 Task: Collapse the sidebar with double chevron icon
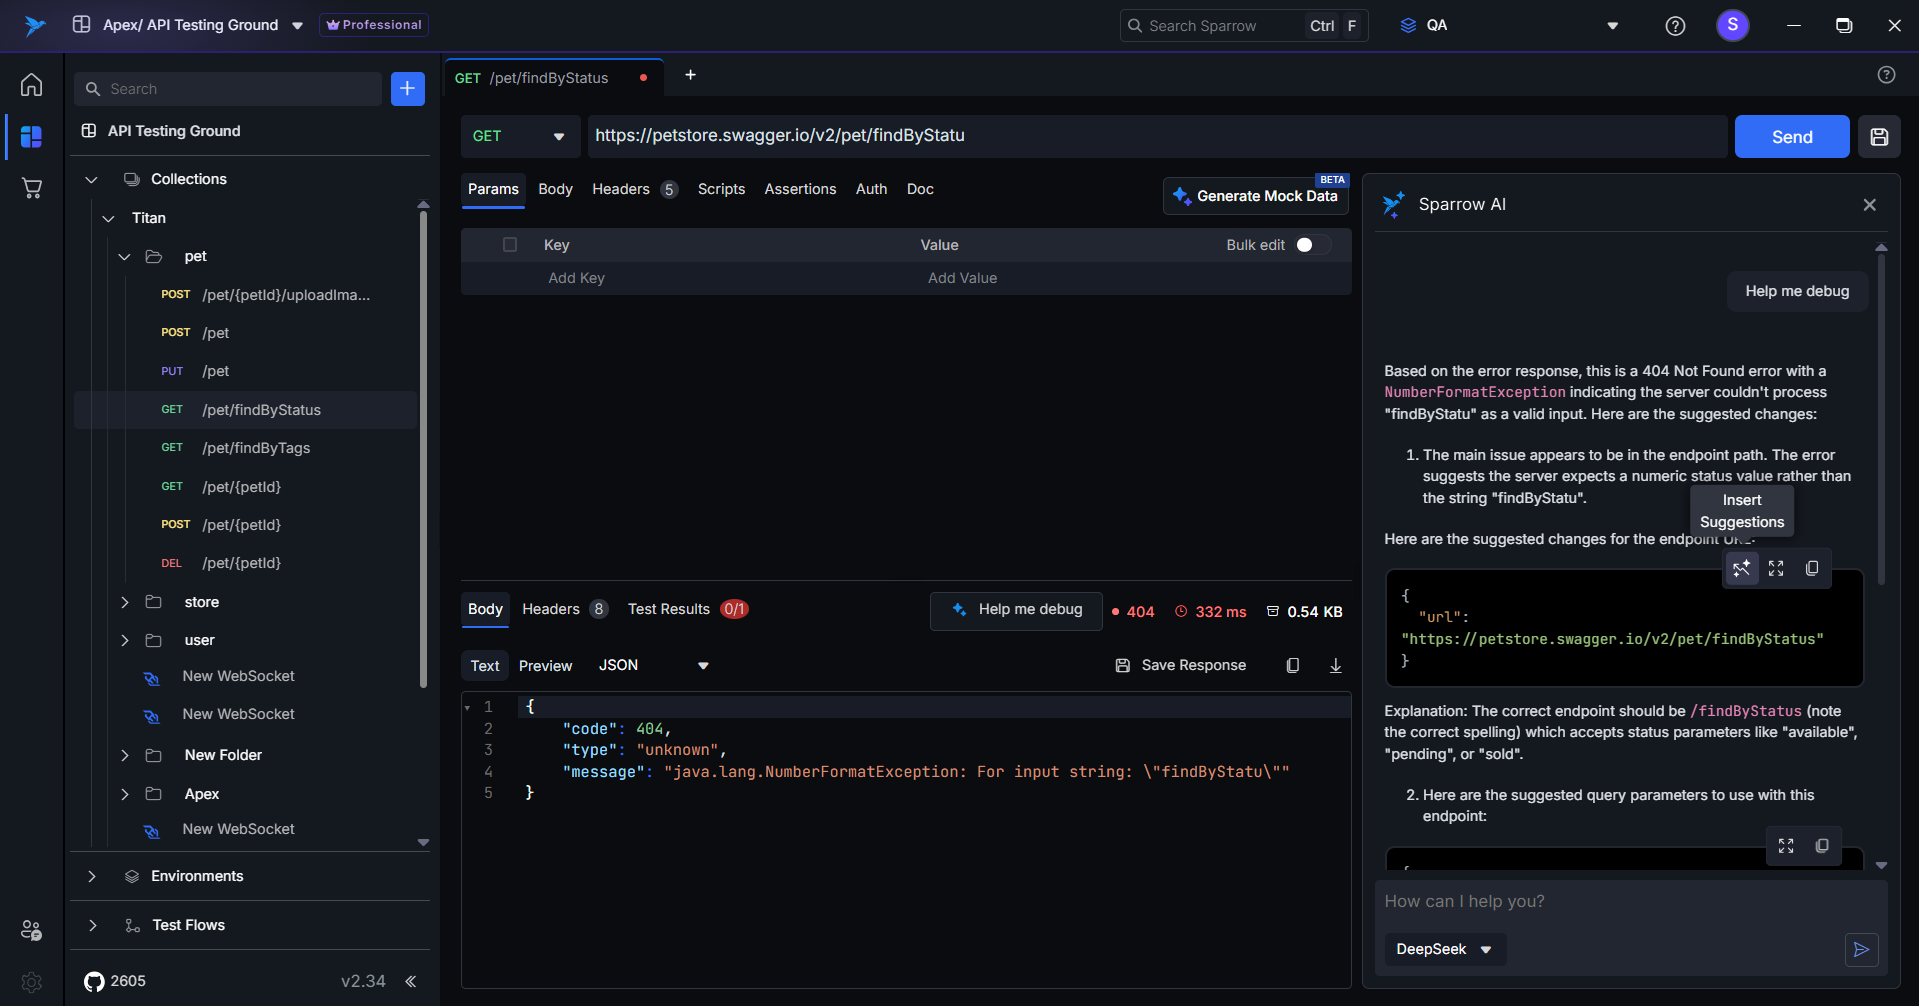click(411, 981)
